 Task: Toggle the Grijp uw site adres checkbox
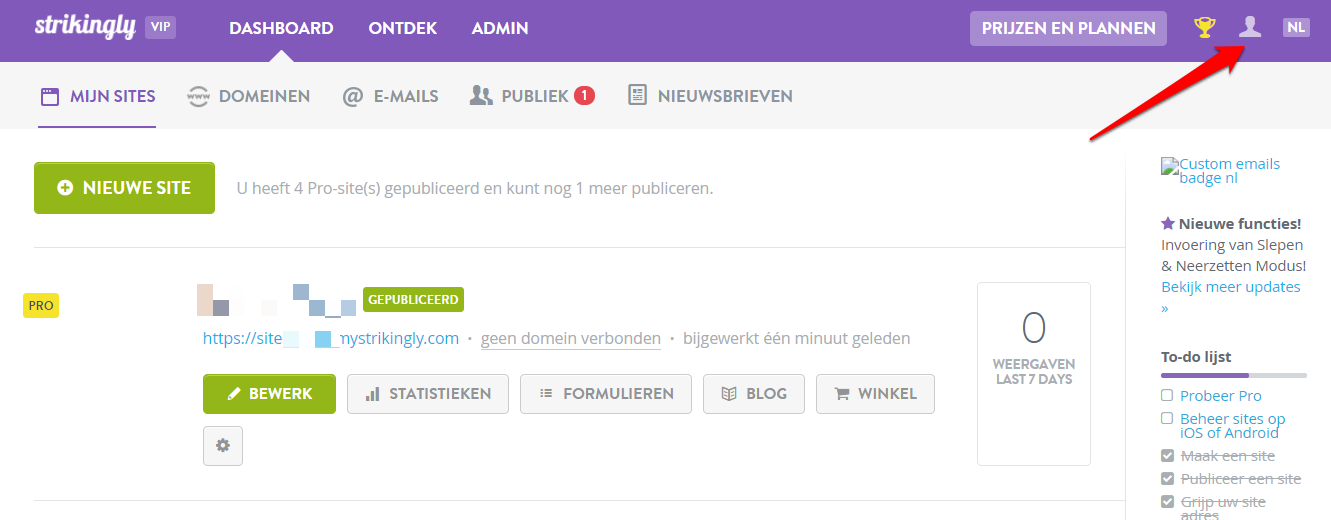click(1167, 501)
